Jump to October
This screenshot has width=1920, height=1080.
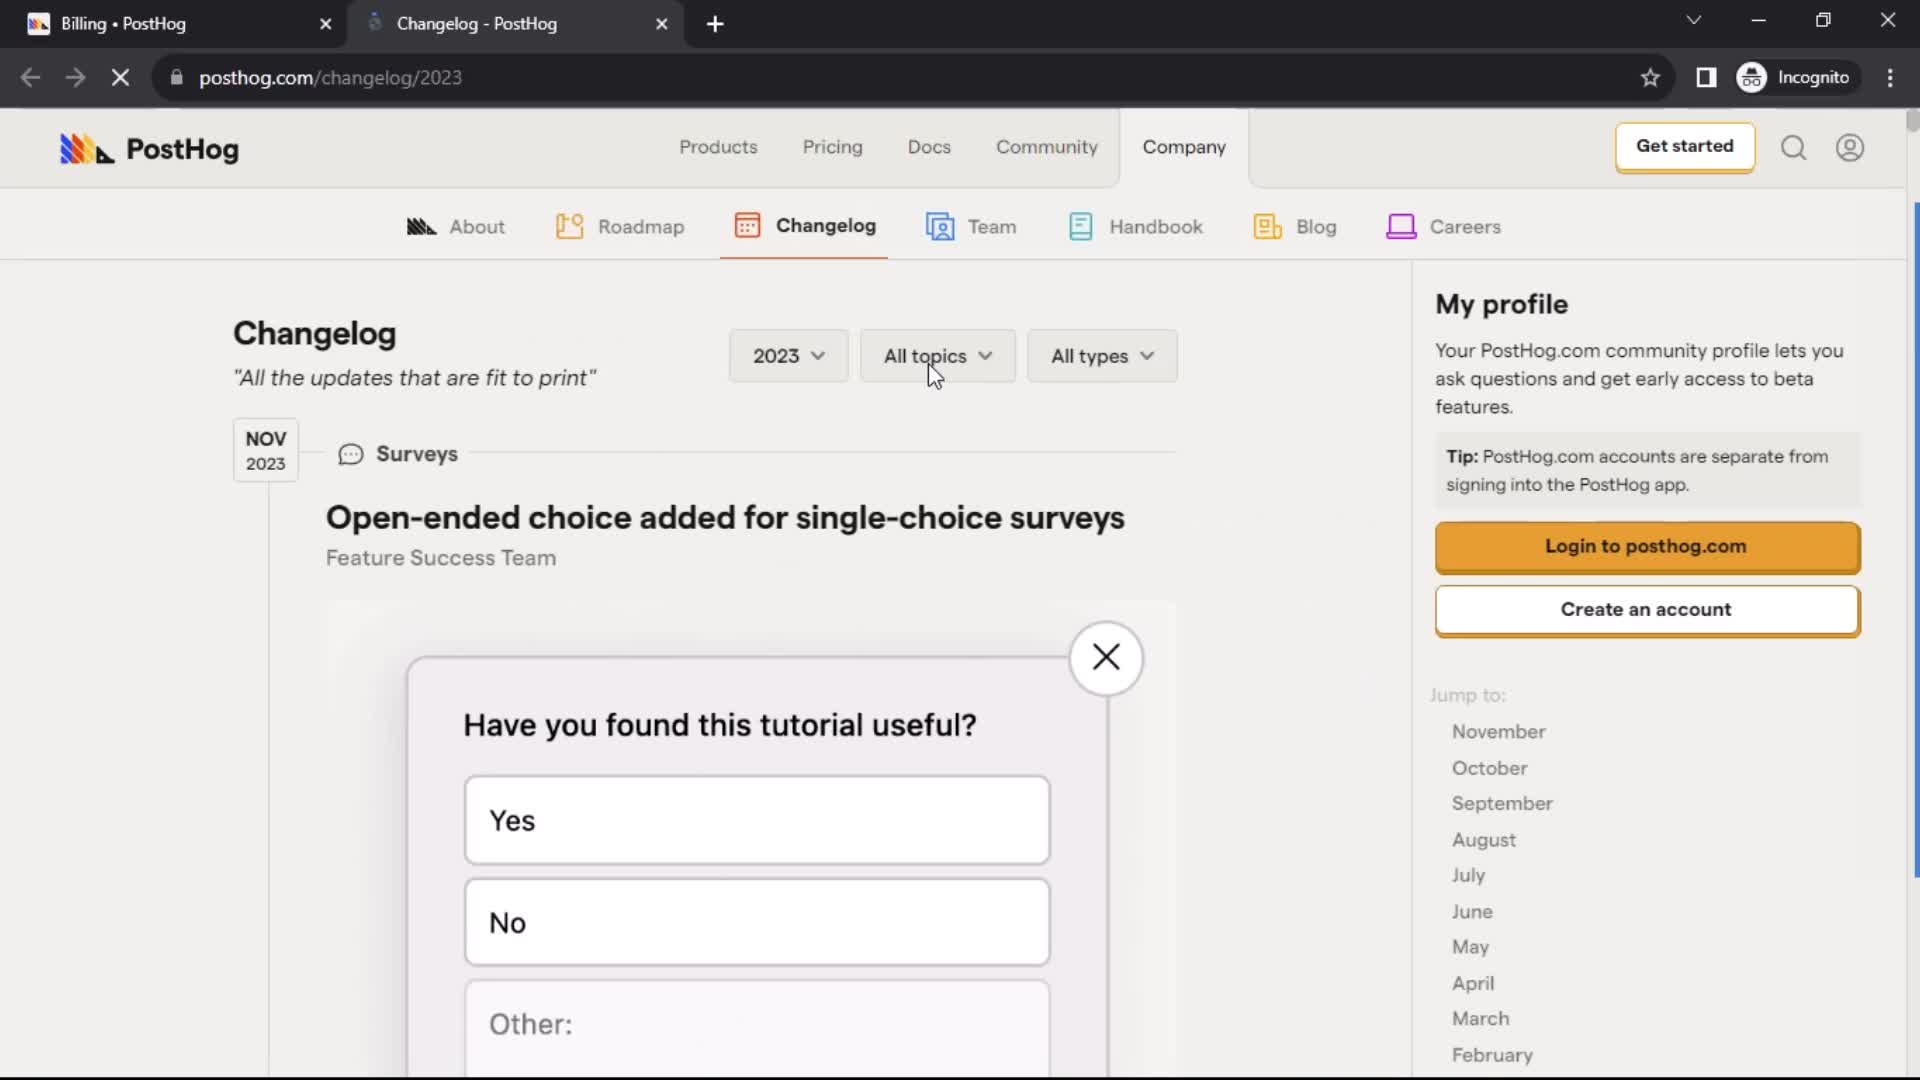[1489, 768]
